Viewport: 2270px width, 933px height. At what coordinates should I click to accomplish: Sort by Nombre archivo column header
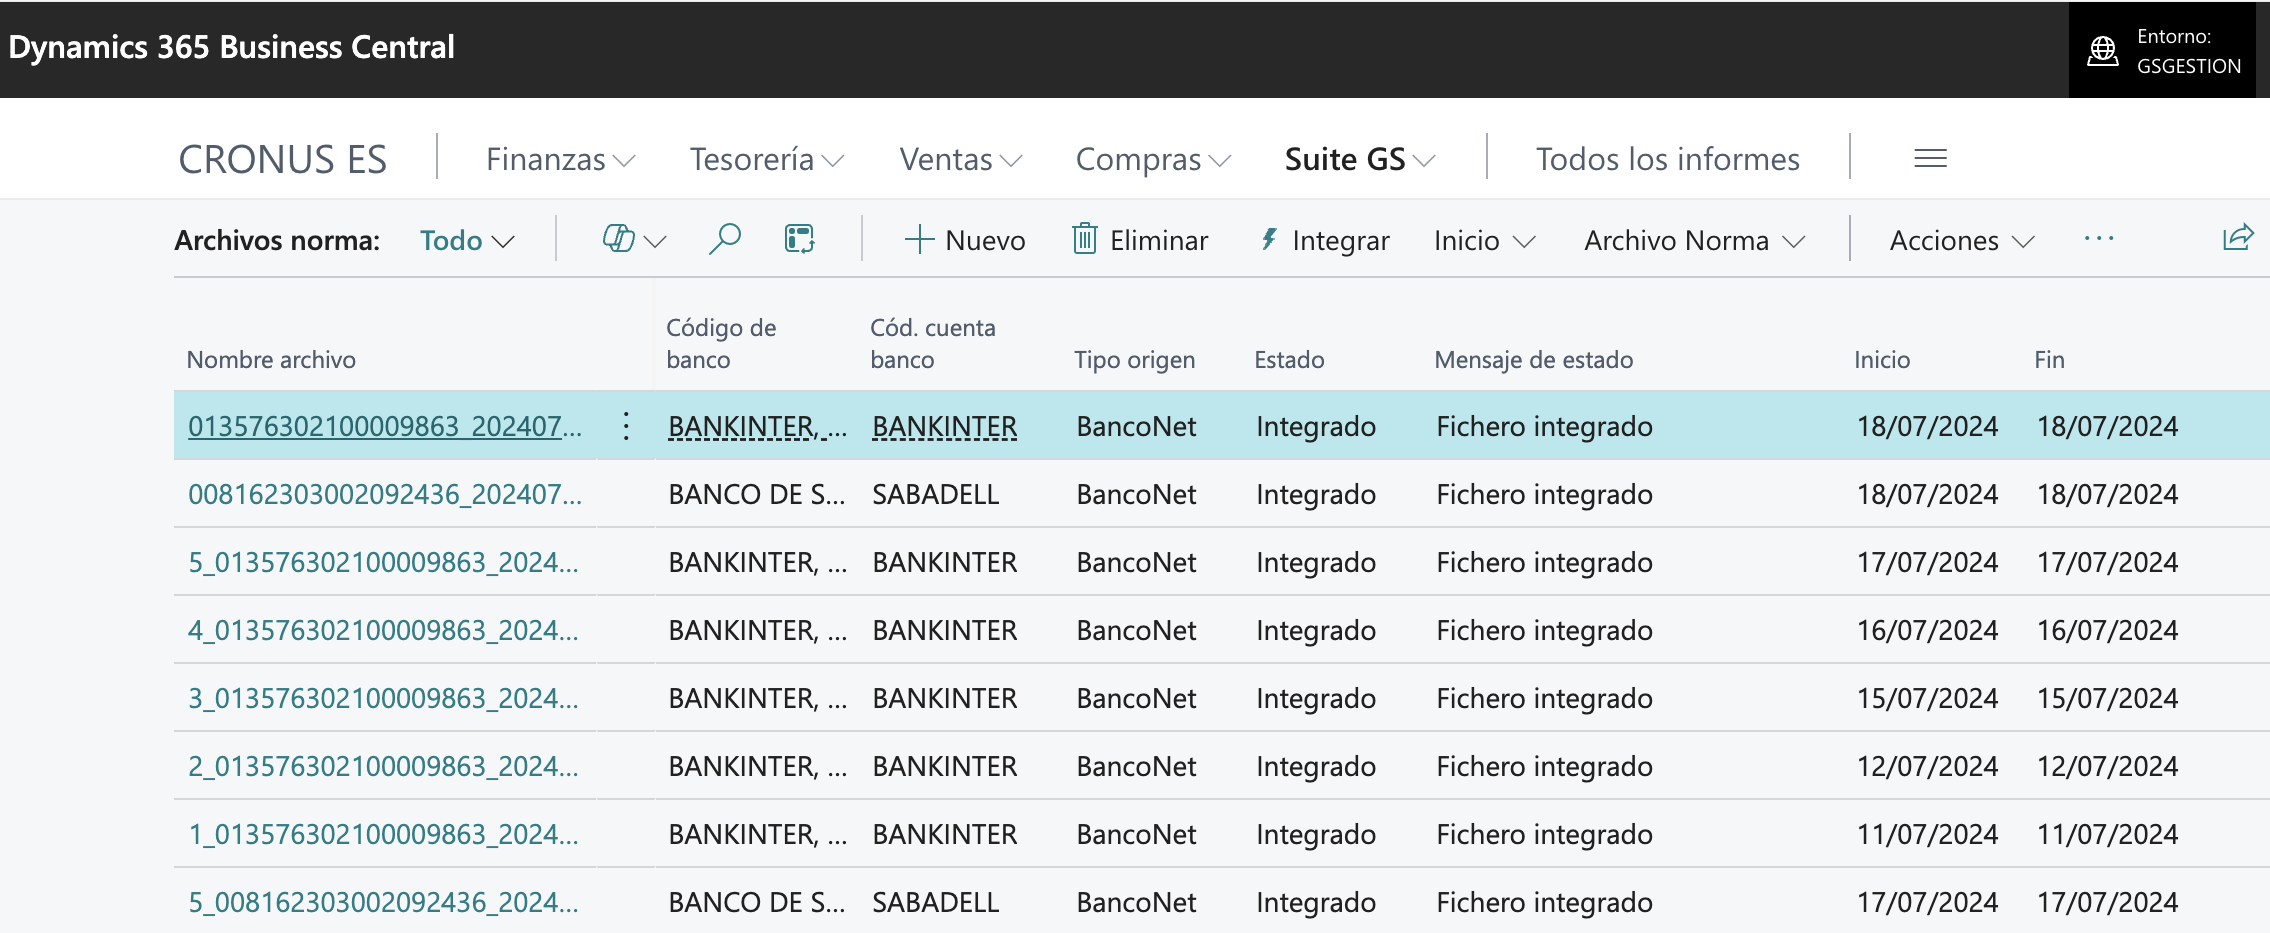tap(271, 360)
